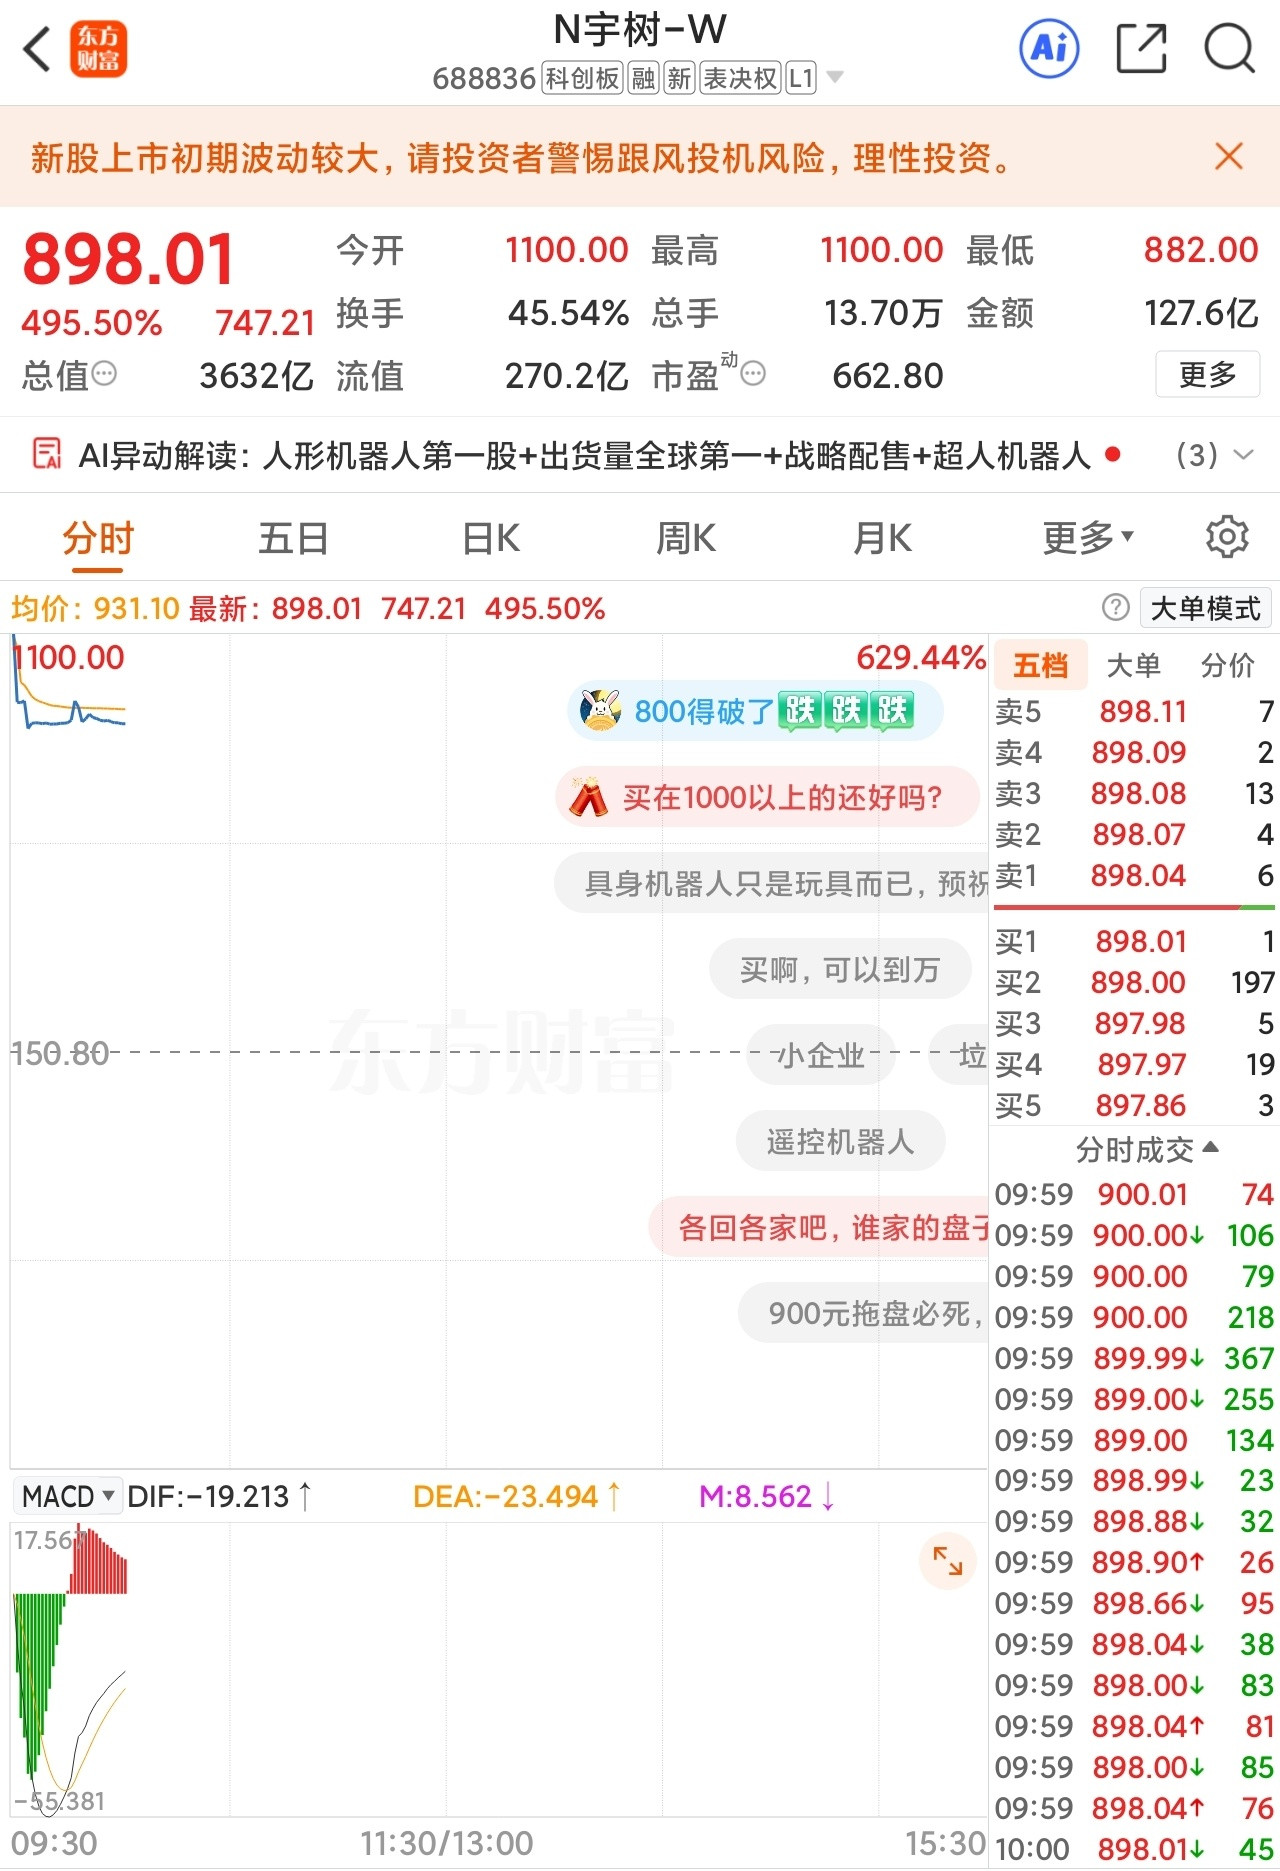The height and width of the screenshot is (1871, 1280).
Task: Open the 东方财富 logo home
Action: 98,49
